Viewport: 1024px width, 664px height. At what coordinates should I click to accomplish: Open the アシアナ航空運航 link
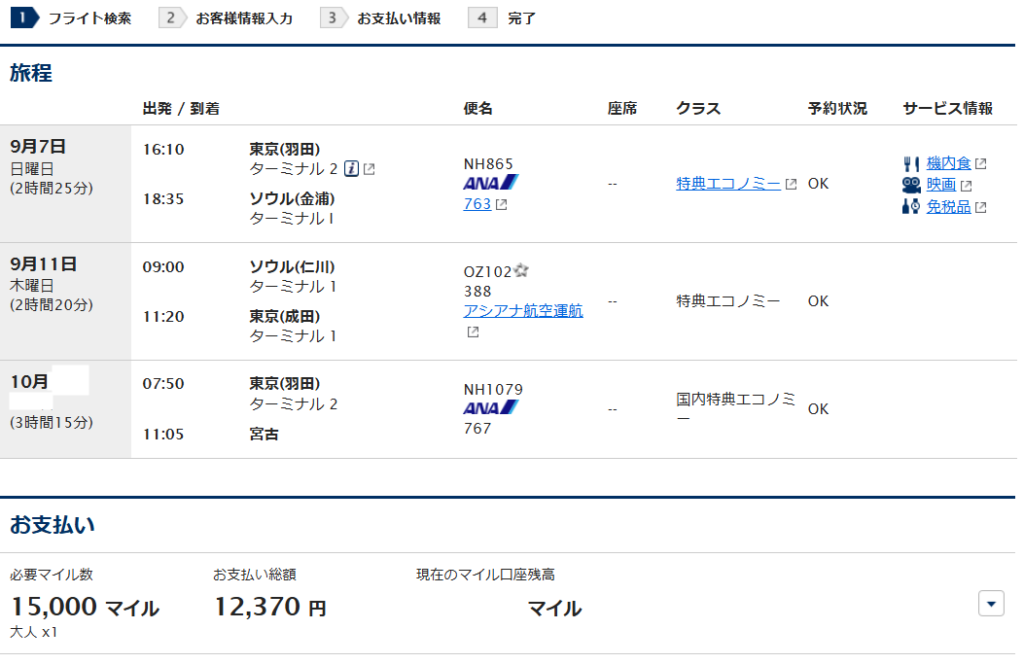pos(523,311)
